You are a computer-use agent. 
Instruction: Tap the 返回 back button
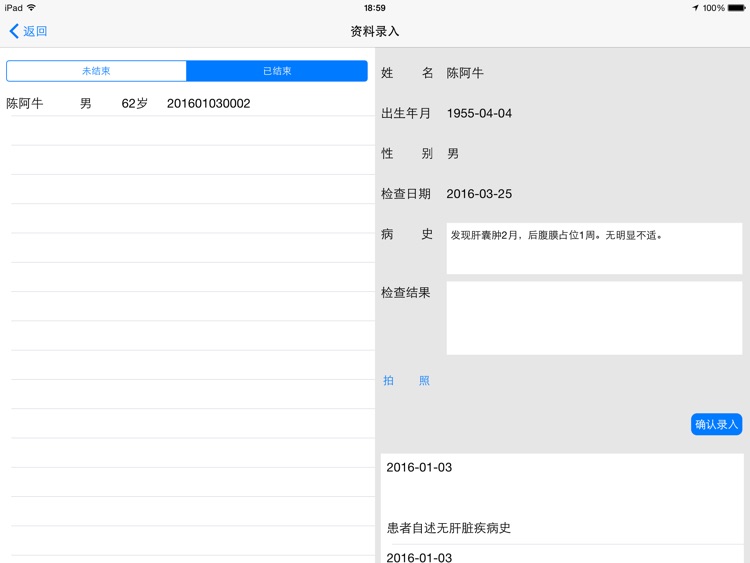28,31
